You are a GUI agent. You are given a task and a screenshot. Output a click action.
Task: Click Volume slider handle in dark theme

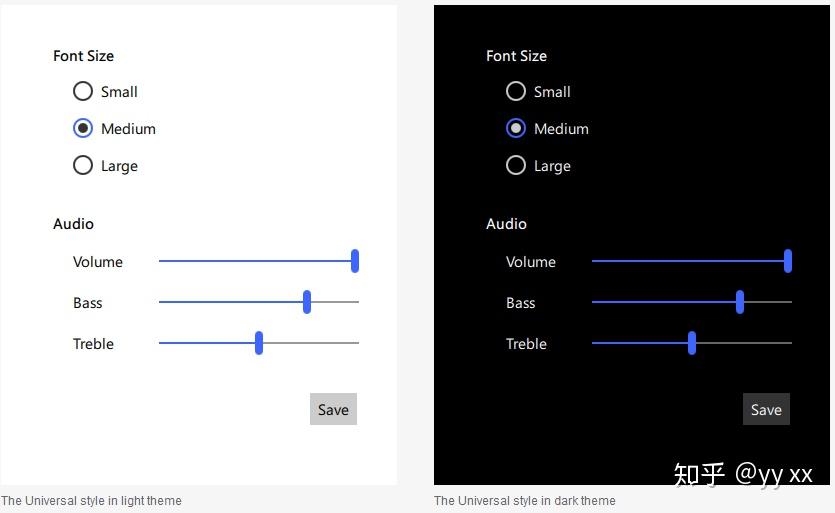point(788,261)
